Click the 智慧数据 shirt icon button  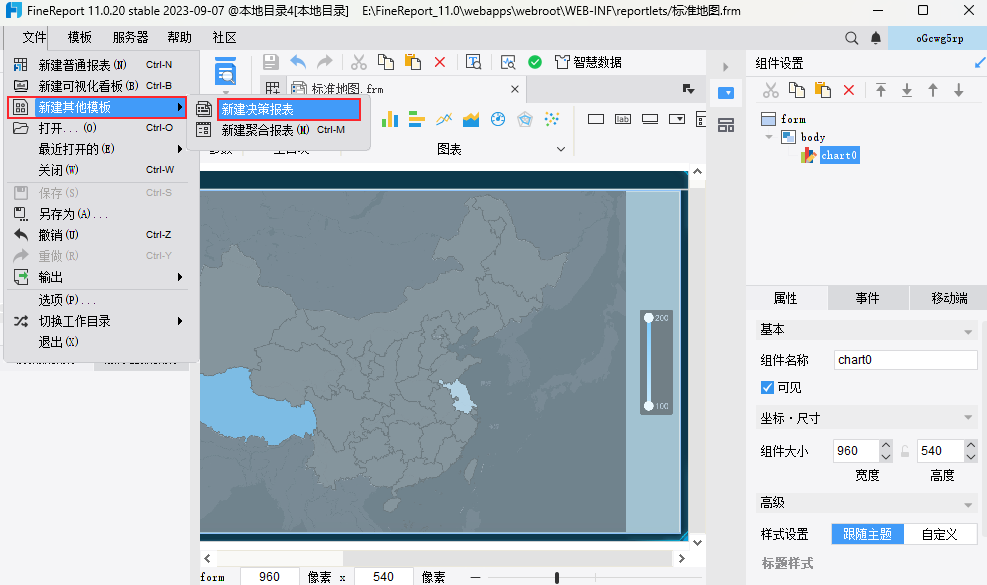click(561, 62)
